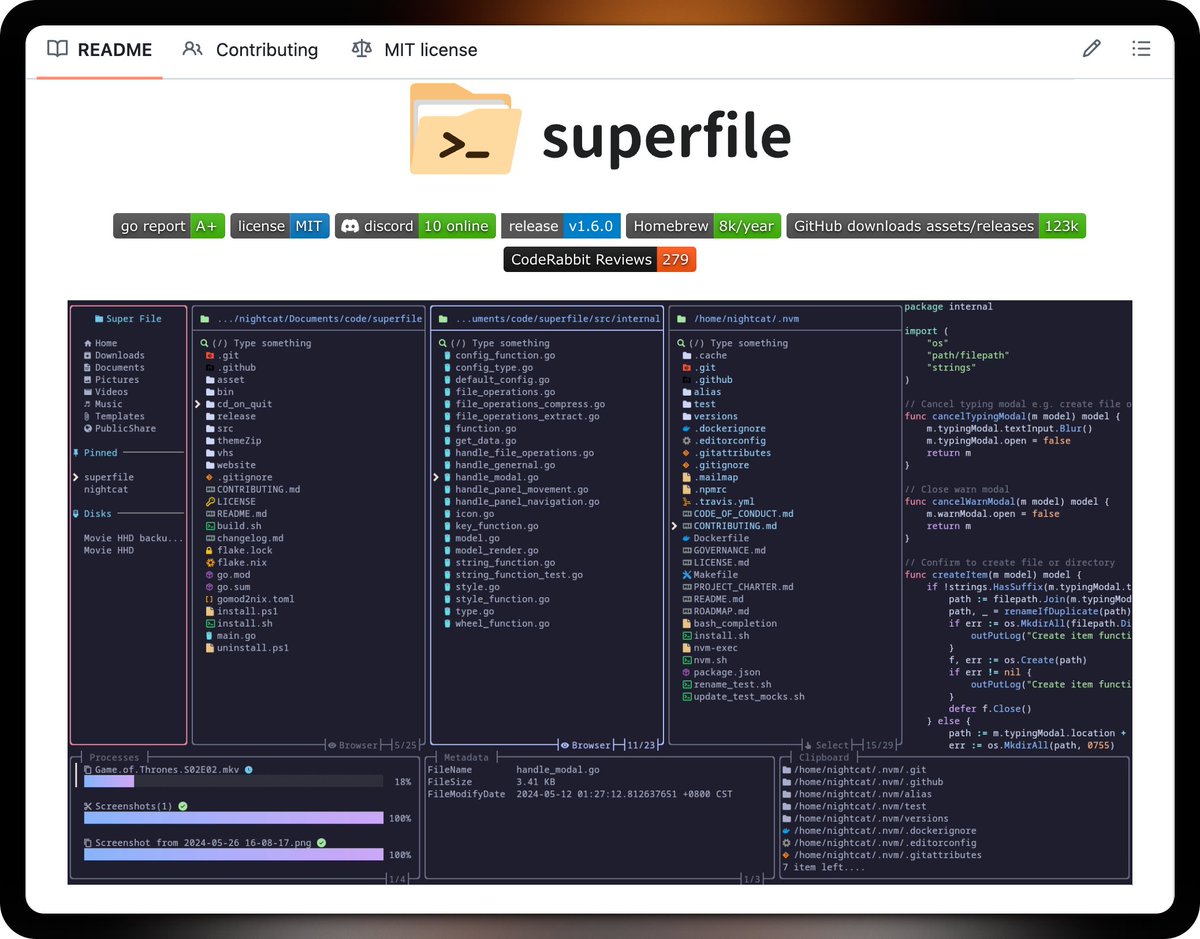The image size is (1200, 939).
Task: Select the Movie HHD backu... disk
Action: point(133,538)
